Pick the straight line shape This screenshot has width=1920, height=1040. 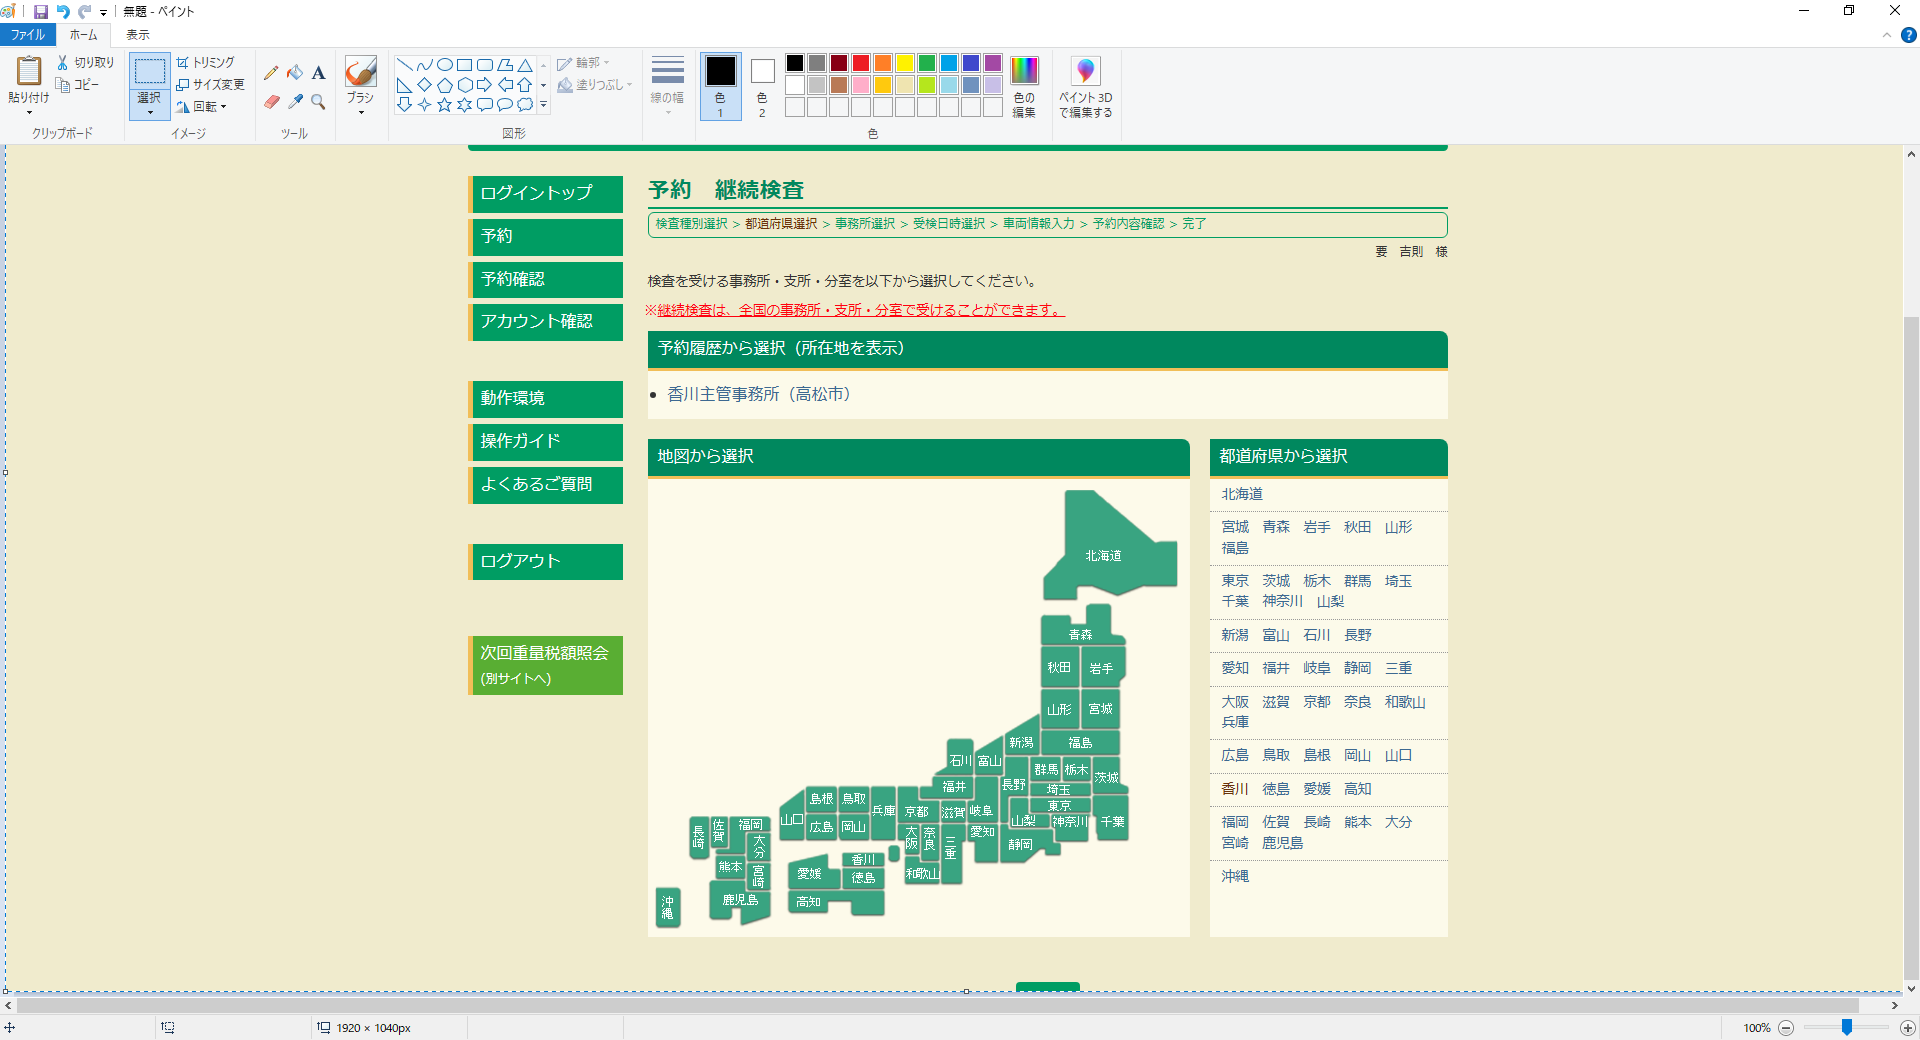[x=405, y=65]
